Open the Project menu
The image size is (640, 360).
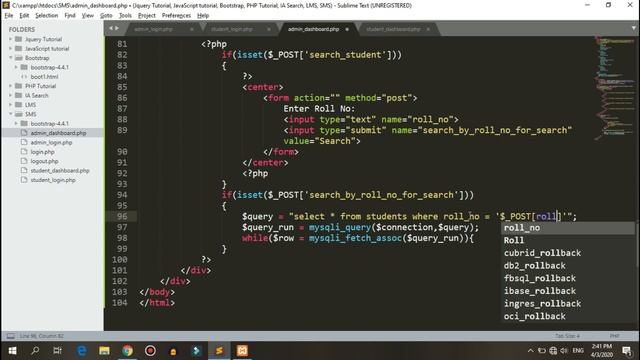click(x=147, y=16)
